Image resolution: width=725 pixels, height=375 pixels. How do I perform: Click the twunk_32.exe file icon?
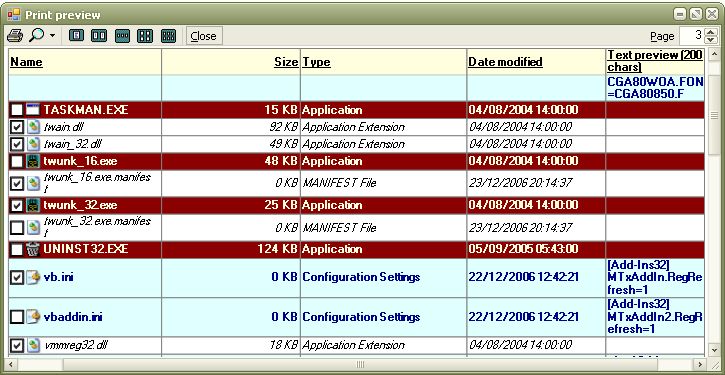pyautogui.click(x=33, y=205)
